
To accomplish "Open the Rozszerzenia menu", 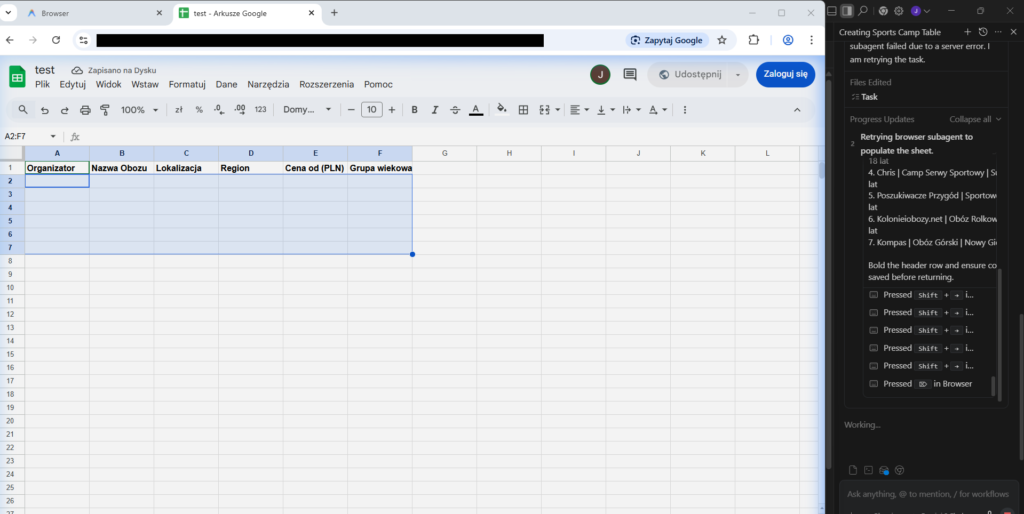I will tap(326, 85).
